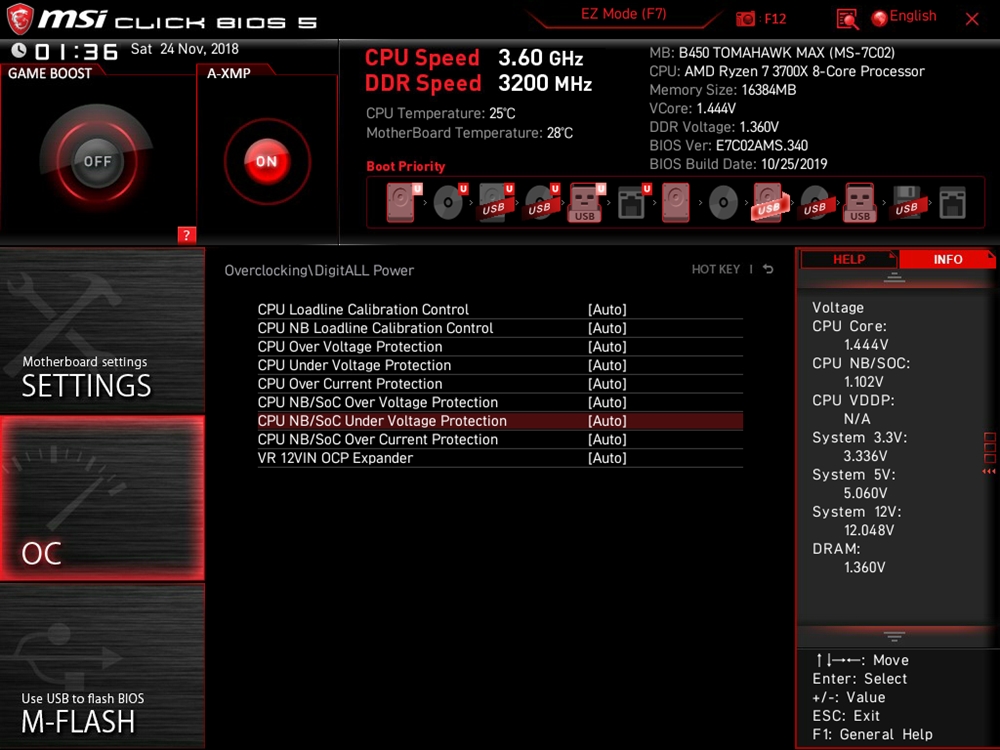This screenshot has height=750, width=1000.
Task: Click the DDR Speed 3200 MHz readout
Action: (478, 84)
